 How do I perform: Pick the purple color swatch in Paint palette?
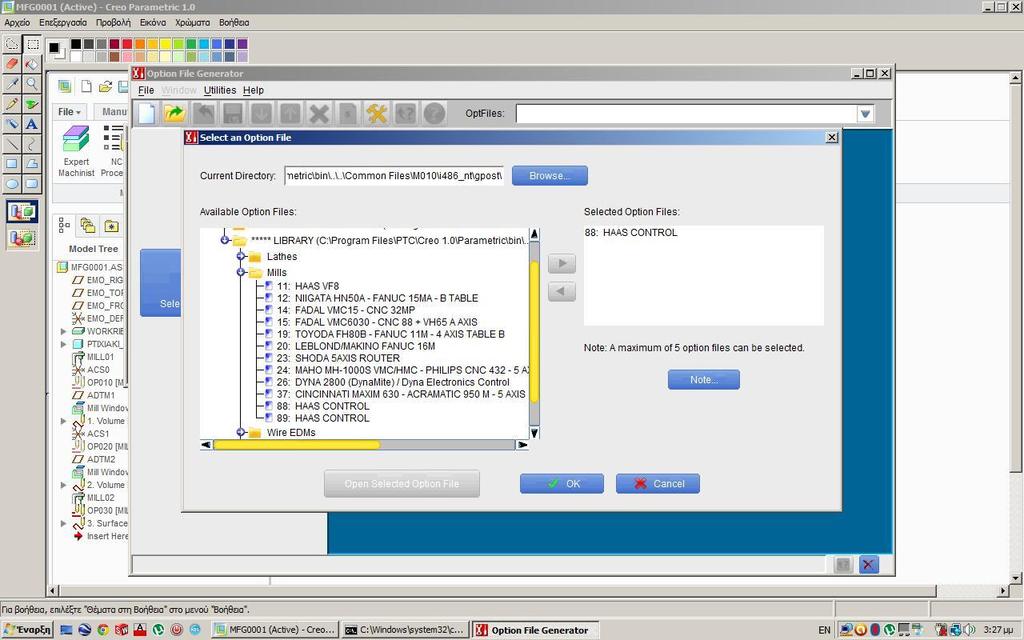(242, 44)
